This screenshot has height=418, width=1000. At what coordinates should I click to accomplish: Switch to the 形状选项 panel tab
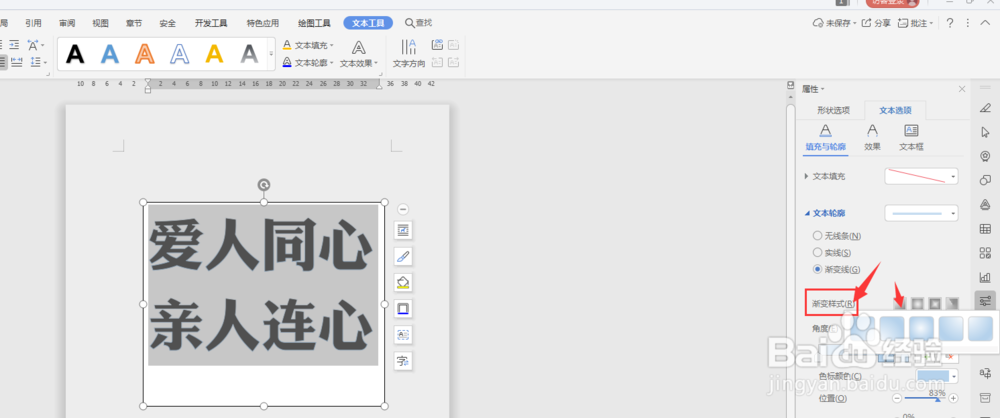(834, 110)
